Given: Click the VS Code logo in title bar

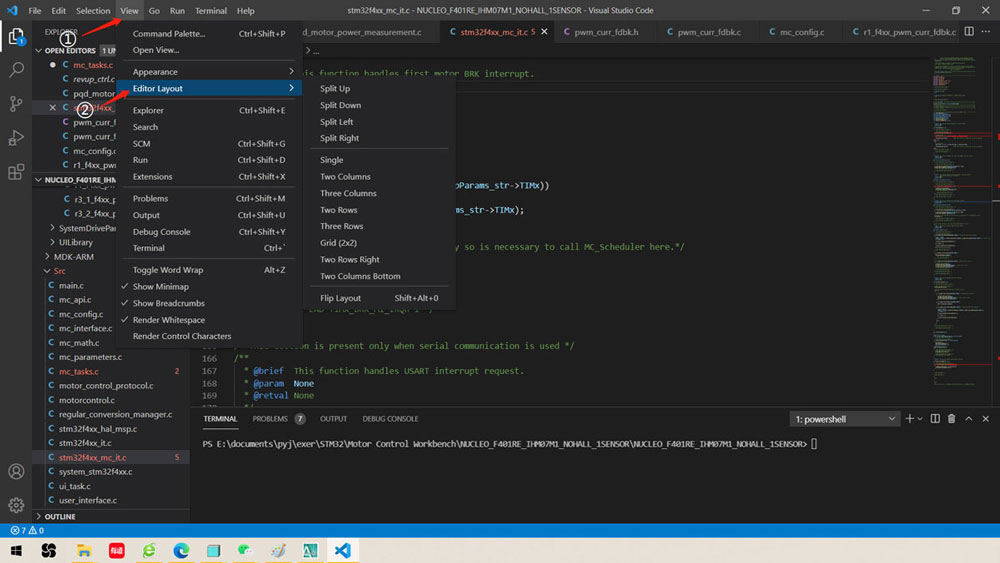Looking at the screenshot, I should pos(12,10).
